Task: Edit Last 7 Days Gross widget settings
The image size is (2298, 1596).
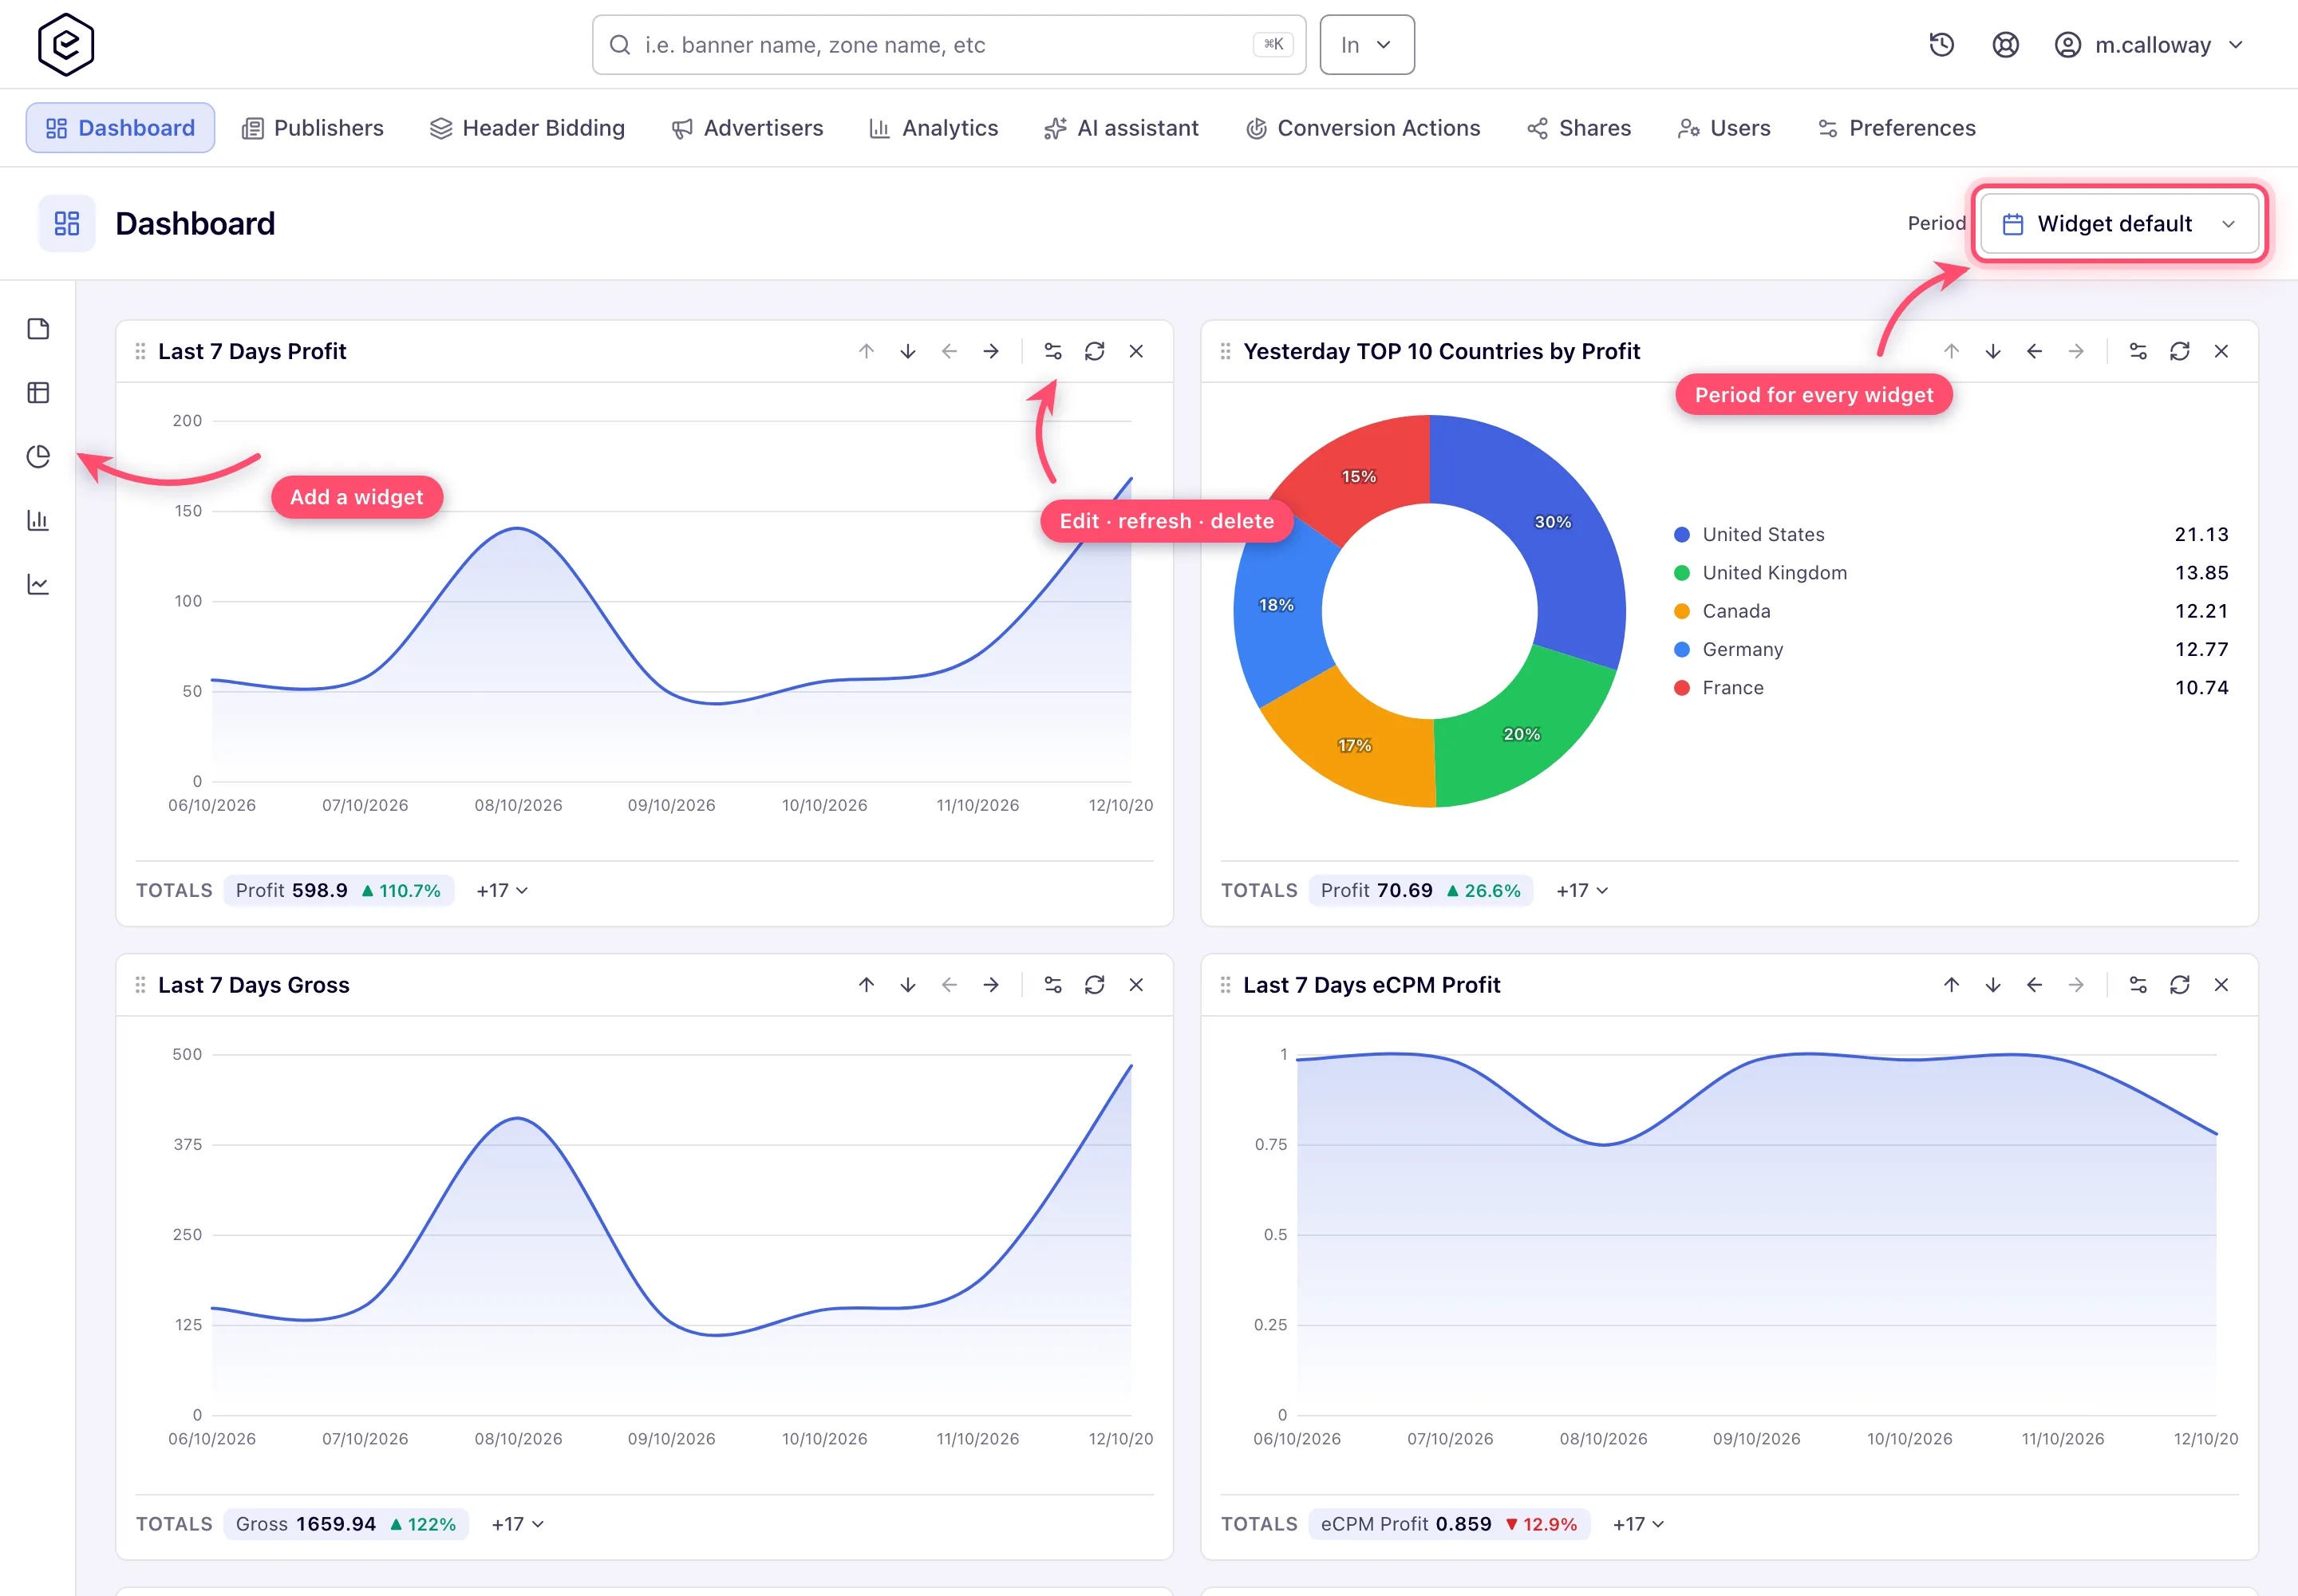Action: pos(1053,985)
